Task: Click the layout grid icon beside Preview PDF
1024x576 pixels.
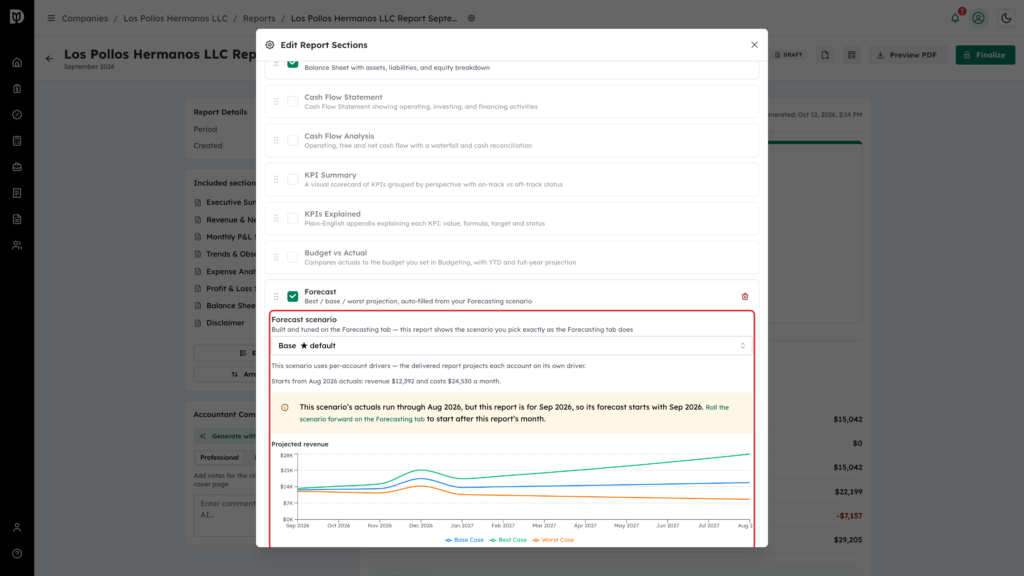Action: [852, 55]
